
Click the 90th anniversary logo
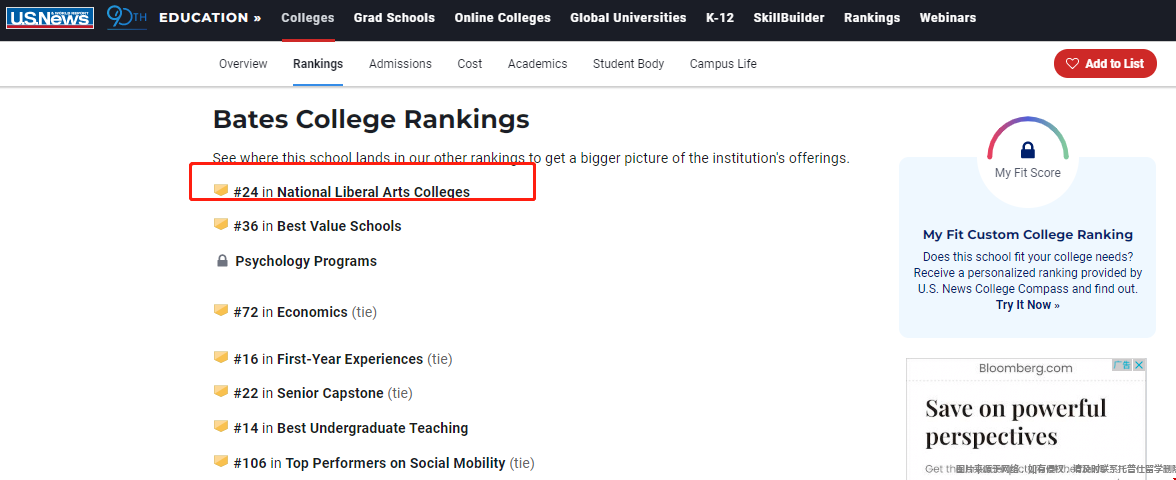coord(126,17)
